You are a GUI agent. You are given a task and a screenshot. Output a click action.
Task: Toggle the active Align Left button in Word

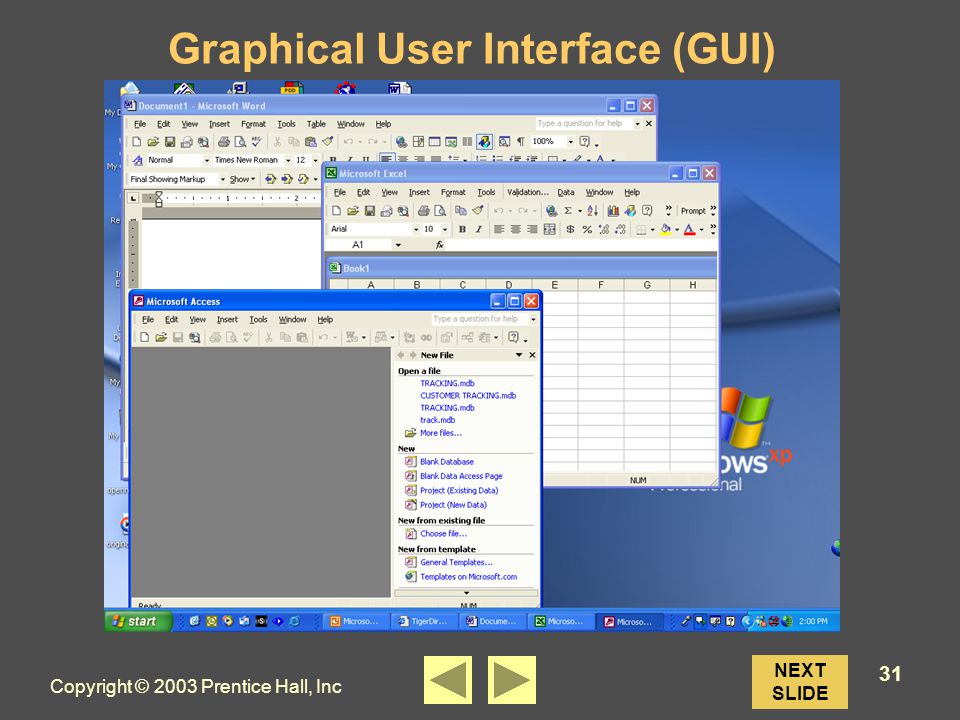pyautogui.click(x=386, y=159)
